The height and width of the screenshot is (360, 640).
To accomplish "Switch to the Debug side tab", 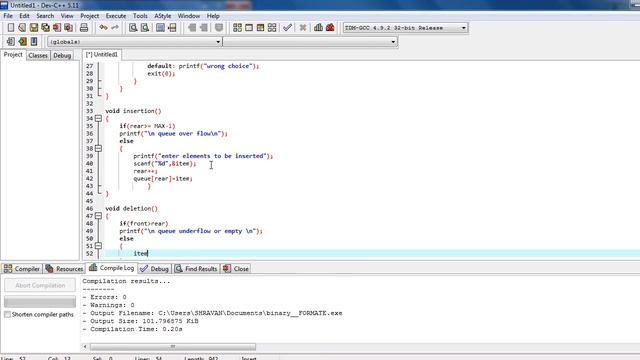I will click(x=62, y=56).
